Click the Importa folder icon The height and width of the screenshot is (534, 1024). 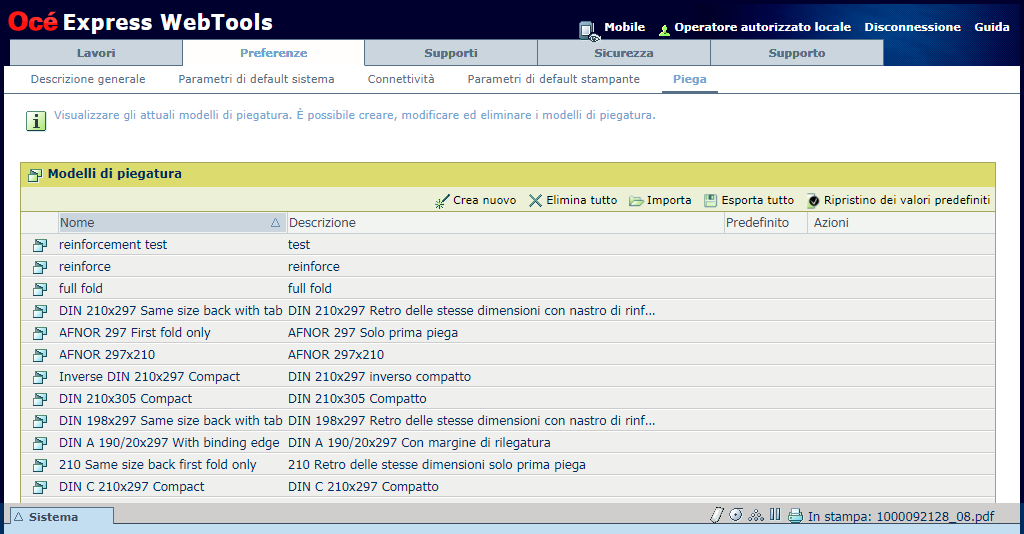(x=636, y=201)
